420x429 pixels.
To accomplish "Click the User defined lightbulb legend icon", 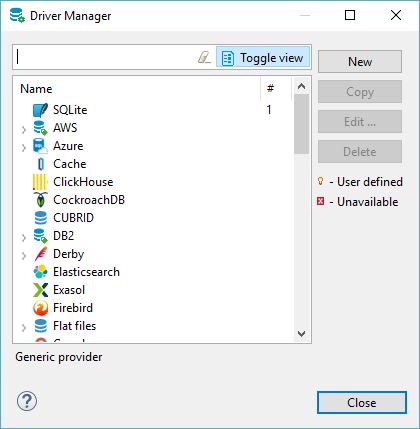I will (x=320, y=181).
